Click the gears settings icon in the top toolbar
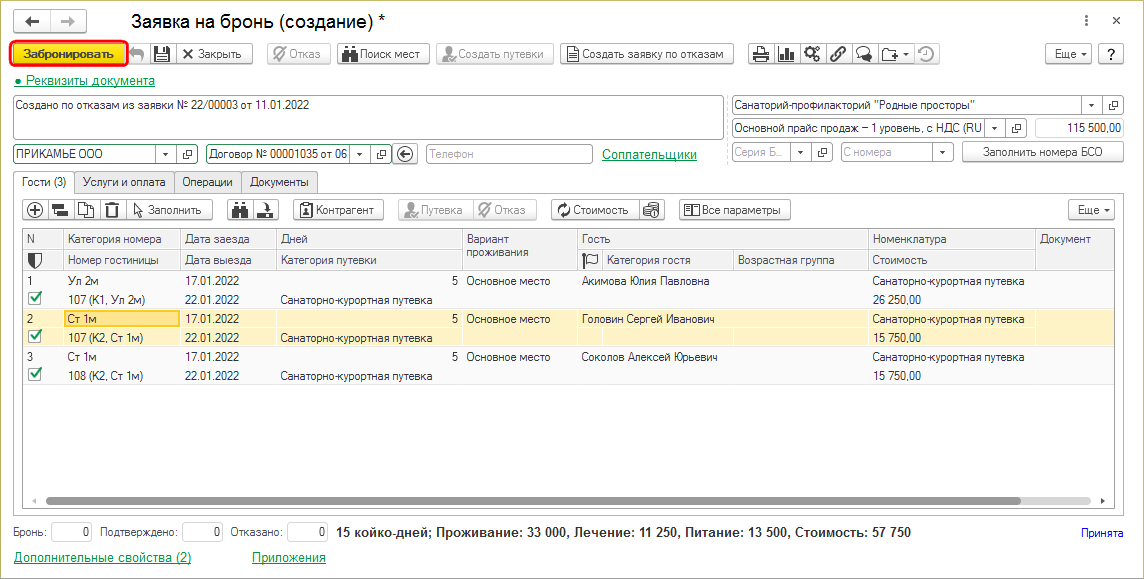Screen dimensions: 1144x579 (811, 54)
